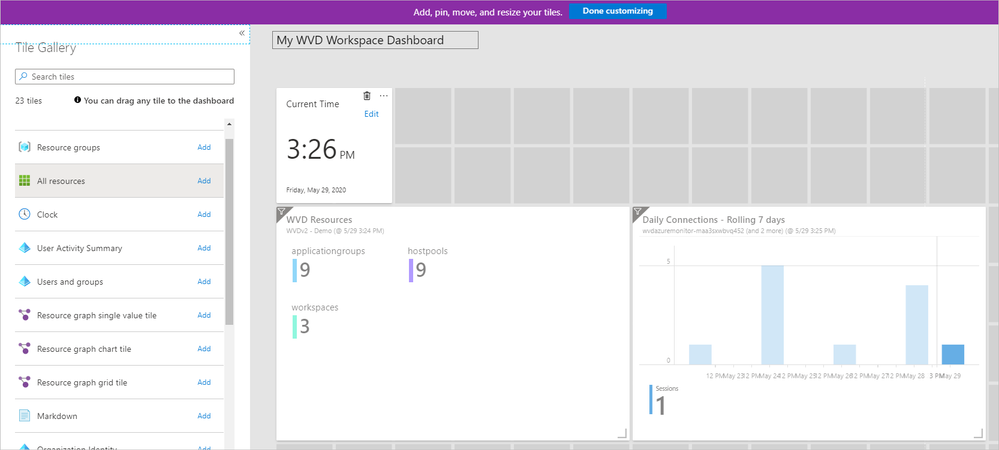Click the Daily Connections tile resize handle
The height and width of the screenshot is (450, 999).
(x=978, y=433)
